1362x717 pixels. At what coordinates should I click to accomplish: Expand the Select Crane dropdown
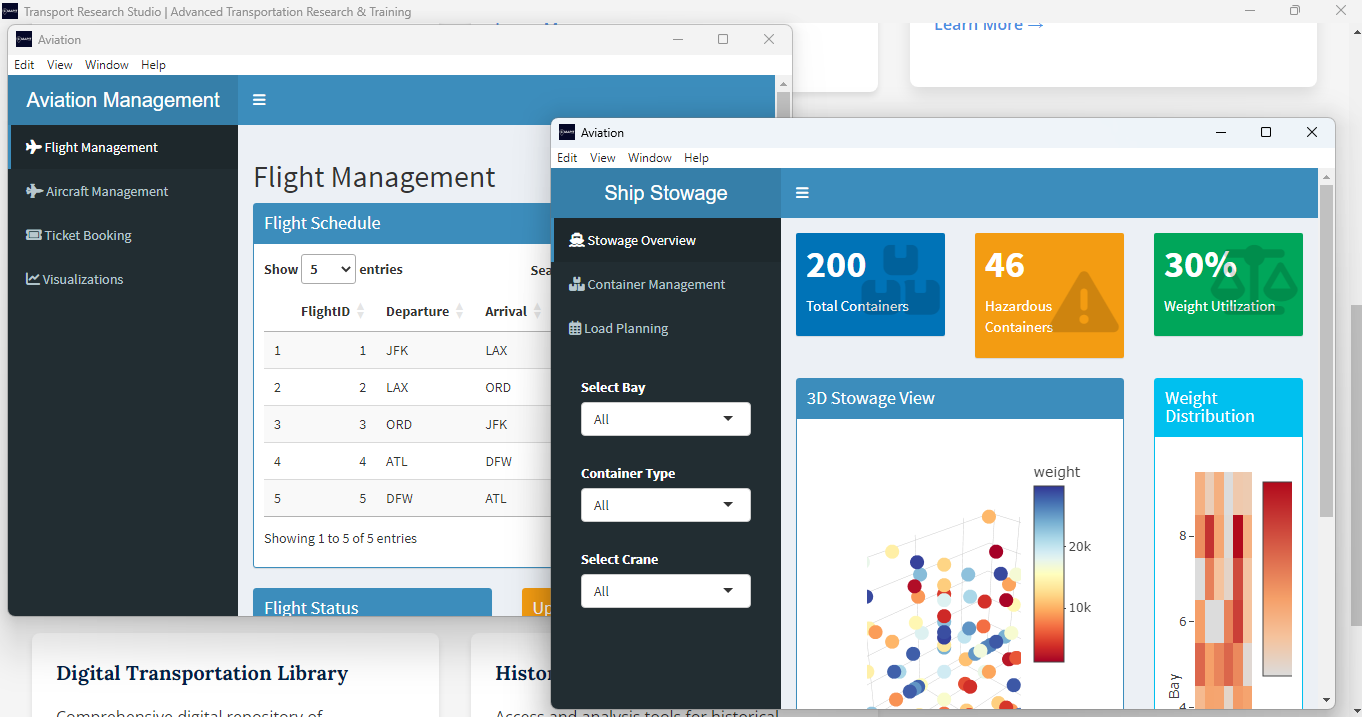665,591
